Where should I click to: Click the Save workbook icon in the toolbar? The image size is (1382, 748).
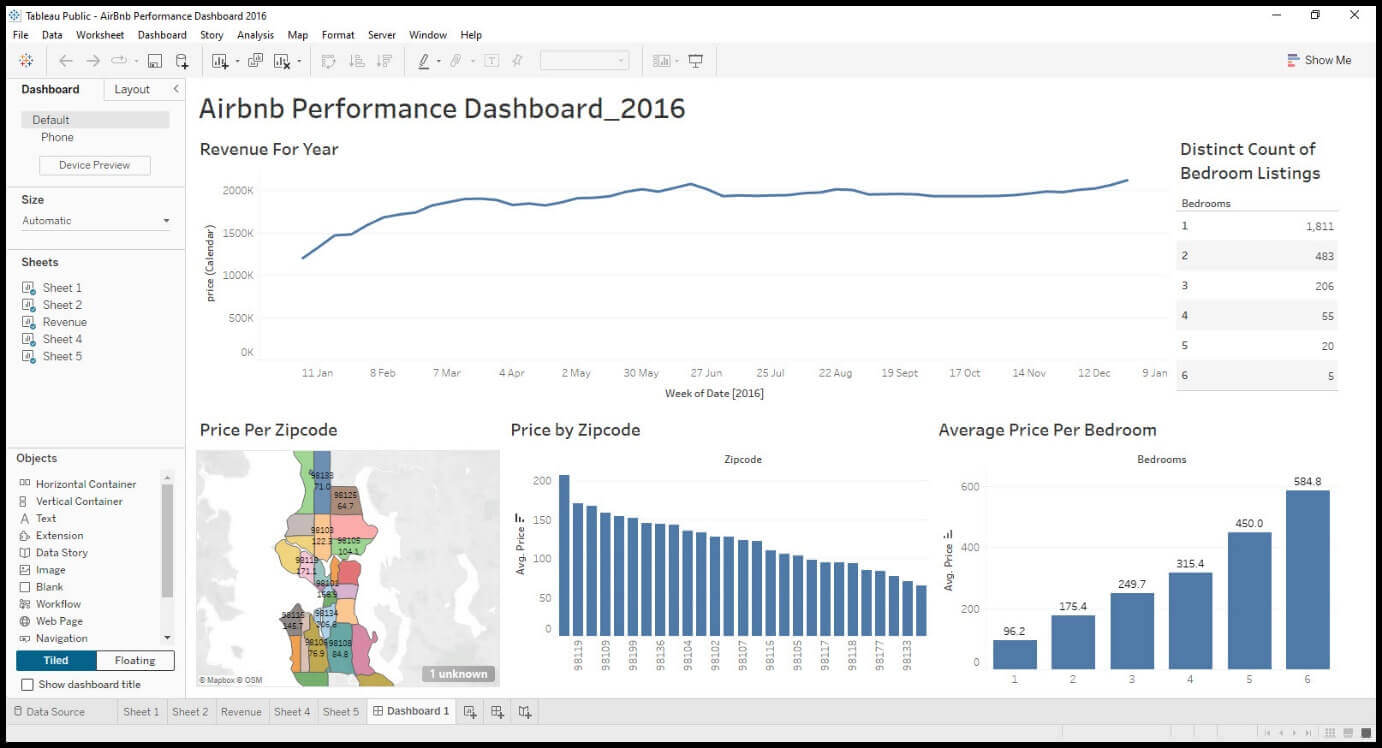click(153, 60)
